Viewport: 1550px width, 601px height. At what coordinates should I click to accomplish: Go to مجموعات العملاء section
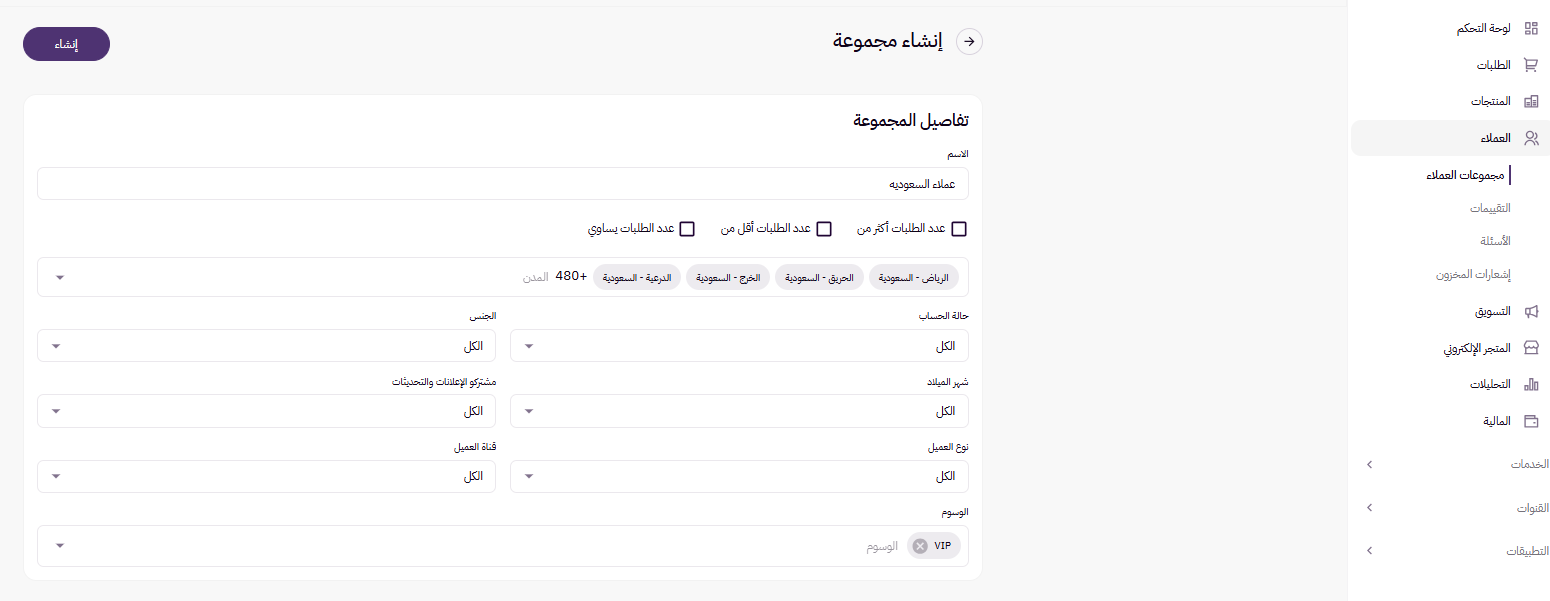click(1466, 174)
